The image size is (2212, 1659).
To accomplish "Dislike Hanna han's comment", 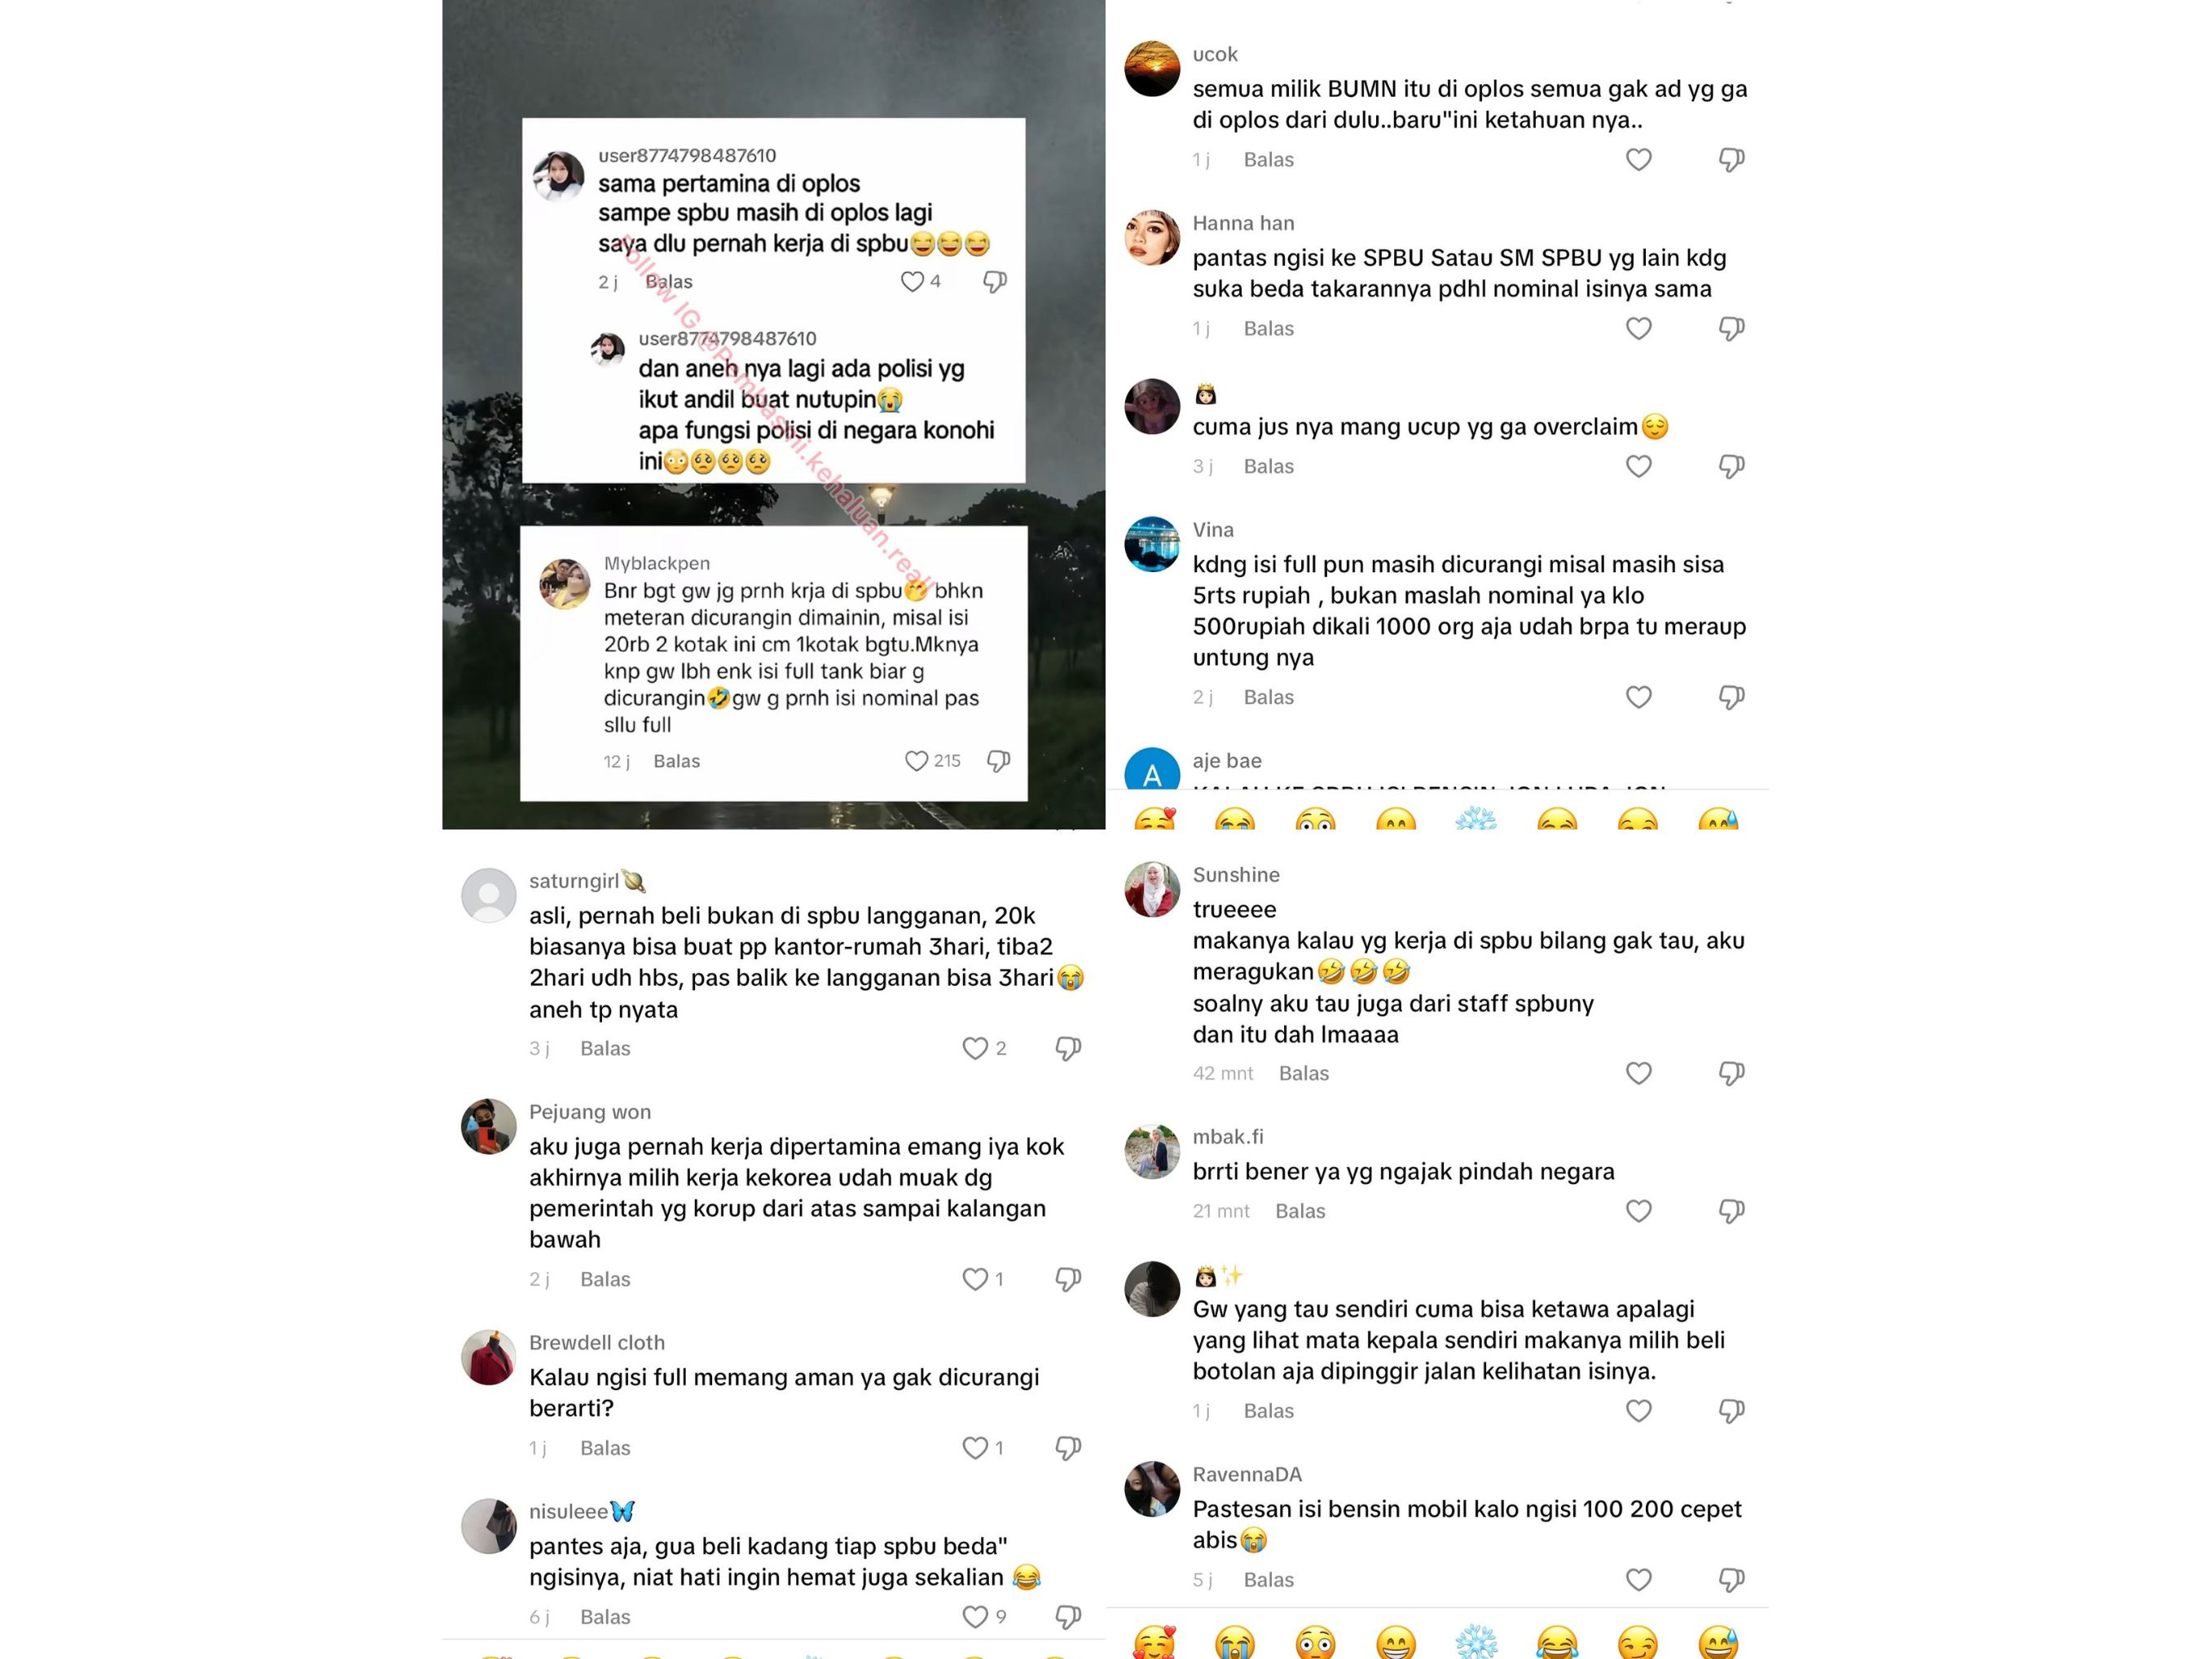I will pos(1731,329).
